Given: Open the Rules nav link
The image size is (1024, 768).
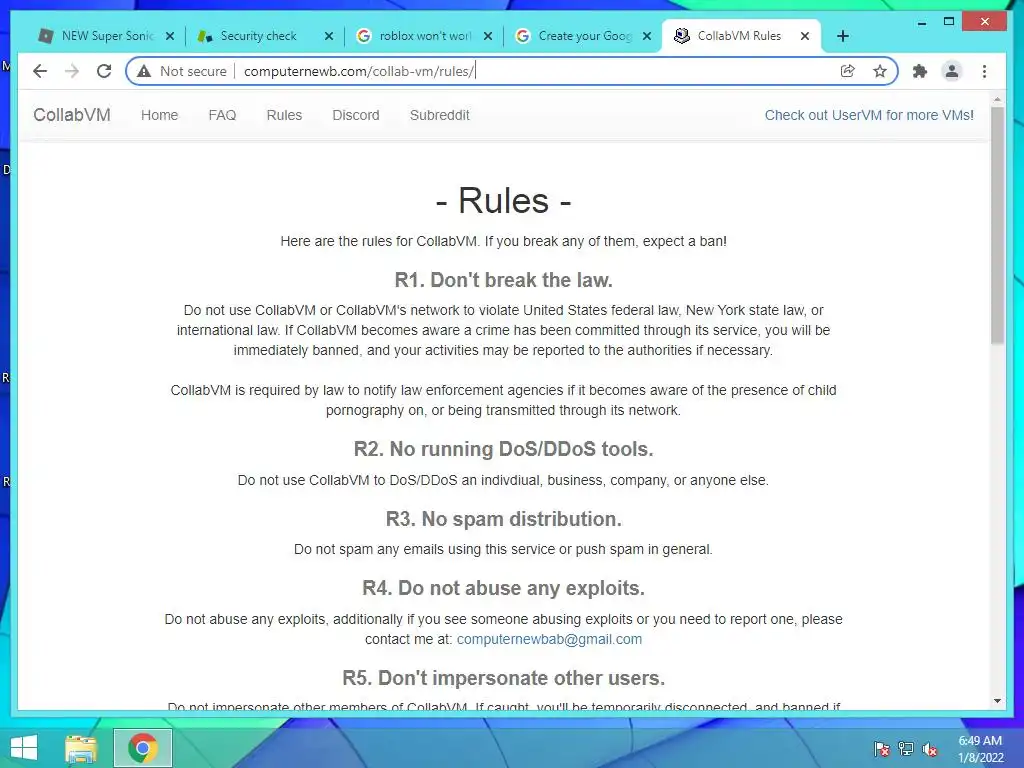Looking at the screenshot, I should 284,115.
